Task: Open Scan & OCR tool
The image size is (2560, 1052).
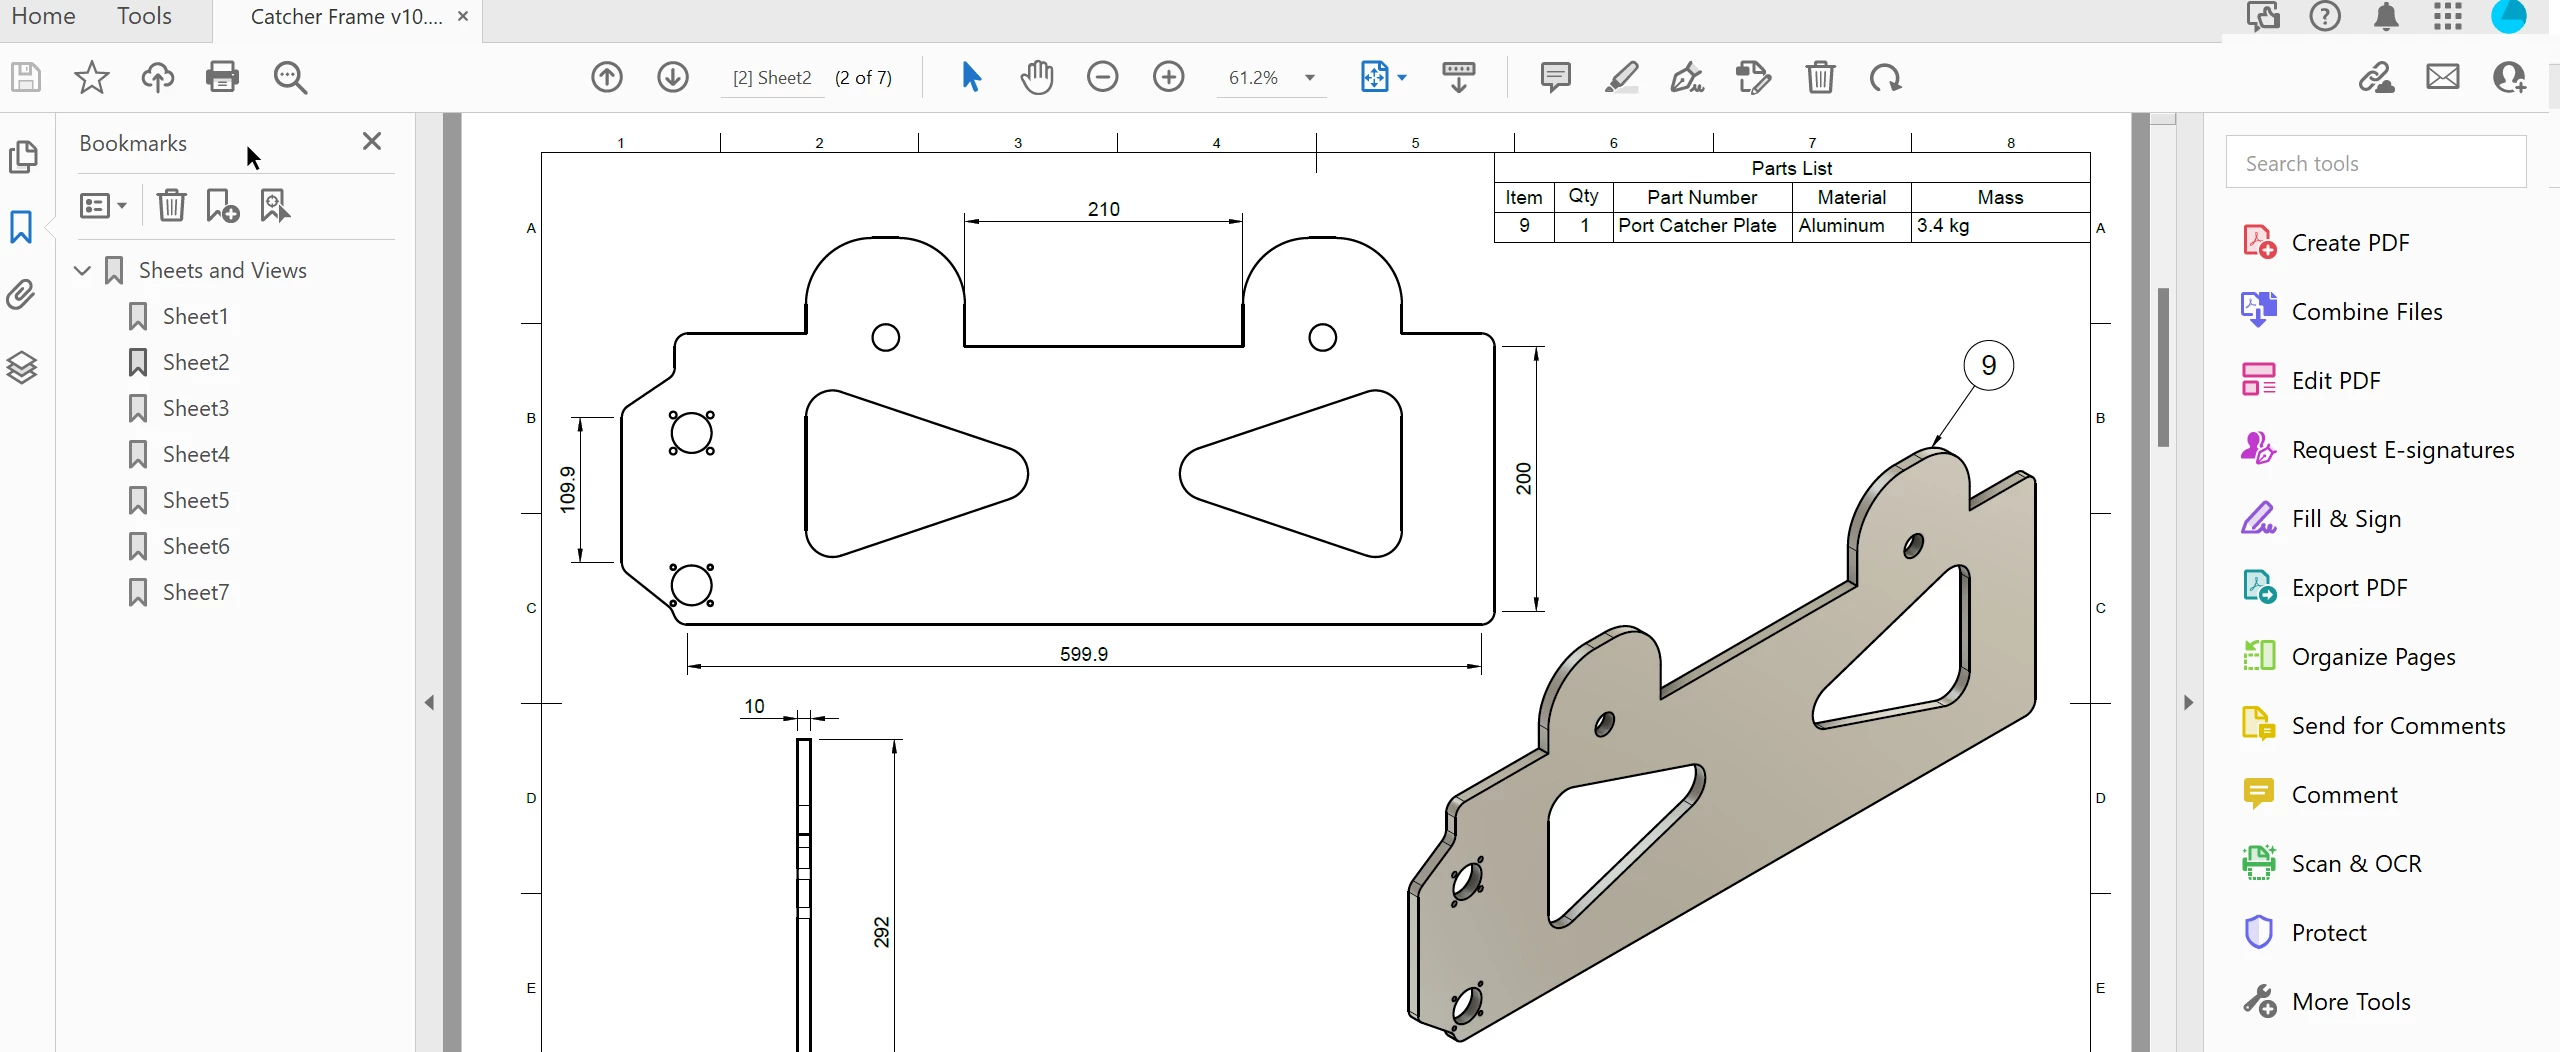Action: [x=2332, y=863]
